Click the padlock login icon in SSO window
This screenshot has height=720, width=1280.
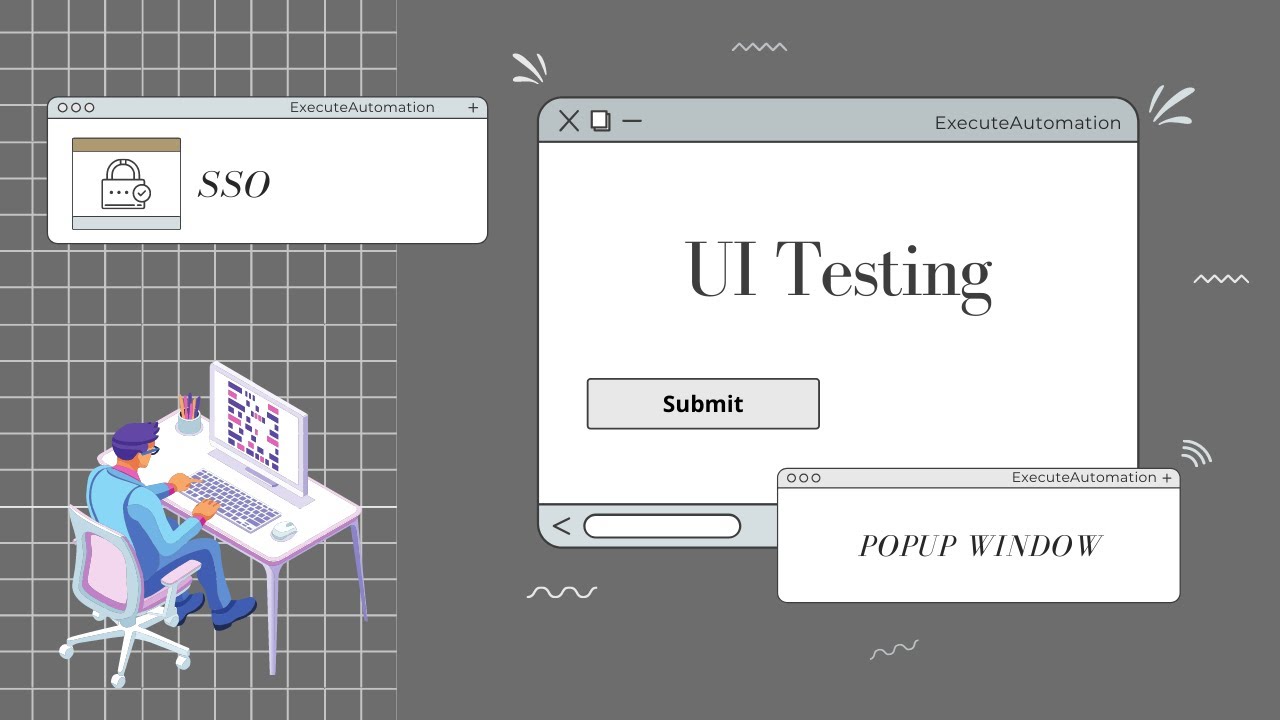[x=126, y=184]
